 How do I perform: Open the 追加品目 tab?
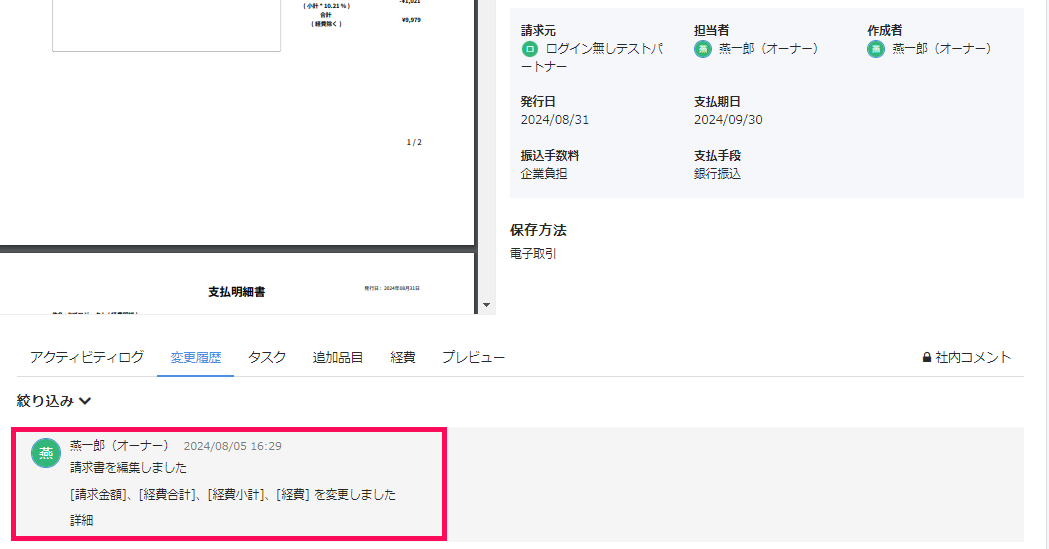point(338,358)
